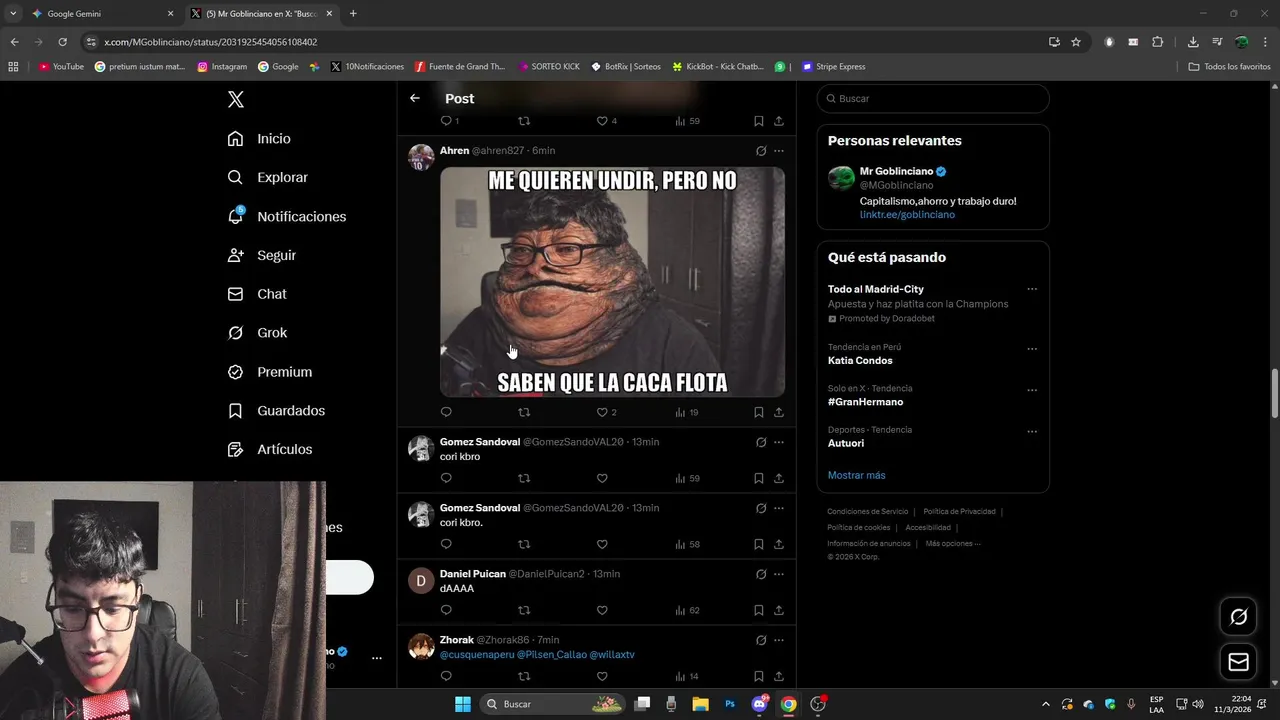Viewport: 1280px width, 720px height.
Task: Click Mostrar más under trends
Action: tap(856, 475)
